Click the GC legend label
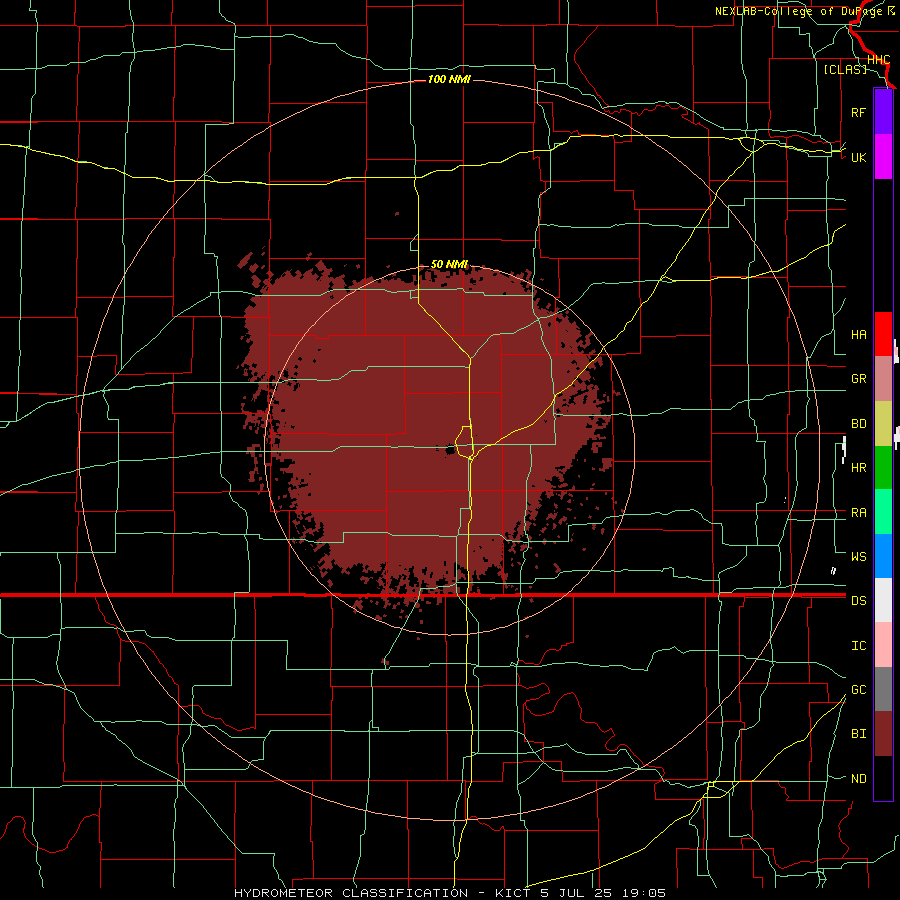 pyautogui.click(x=858, y=690)
